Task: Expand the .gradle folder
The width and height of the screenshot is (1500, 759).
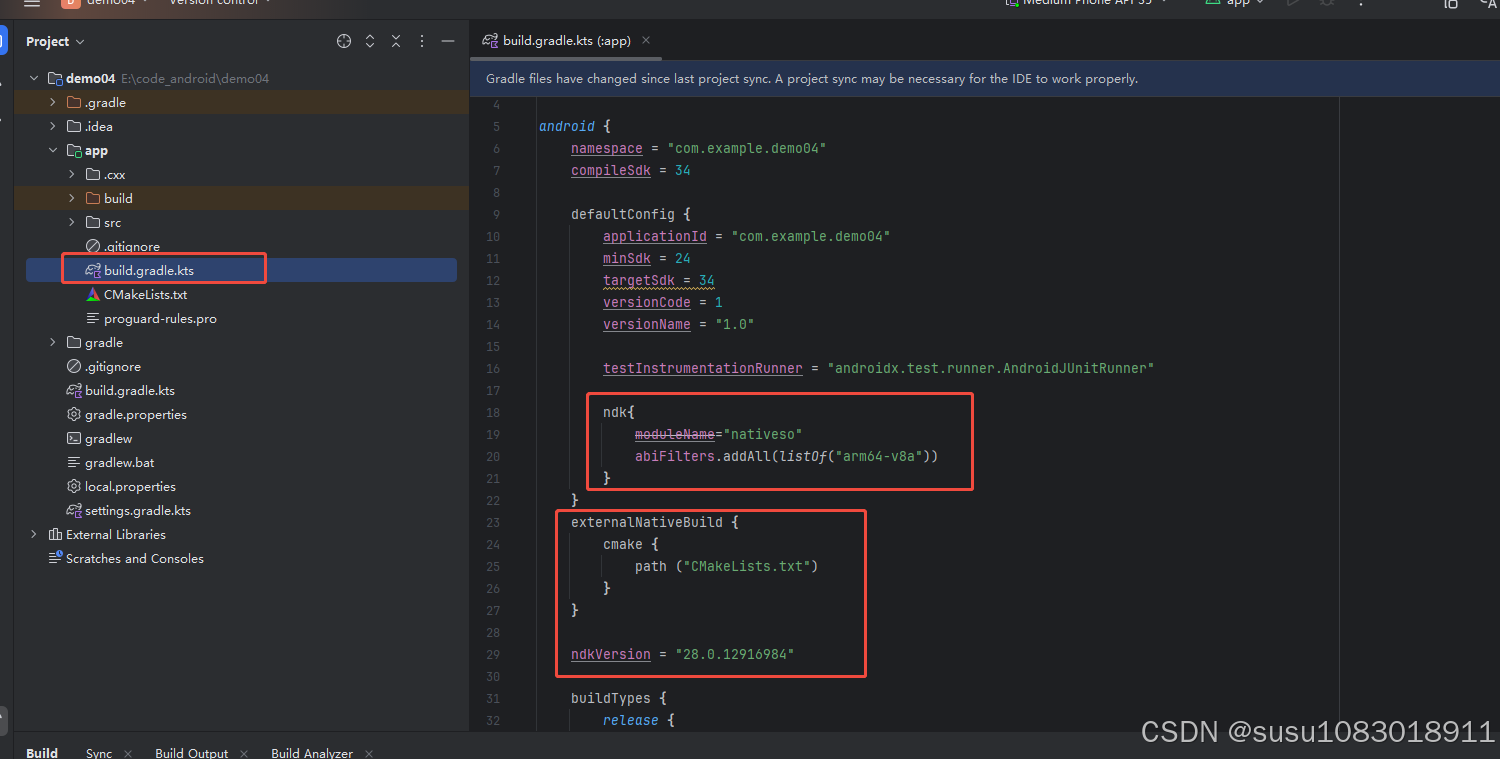Action: pyautogui.click(x=53, y=102)
